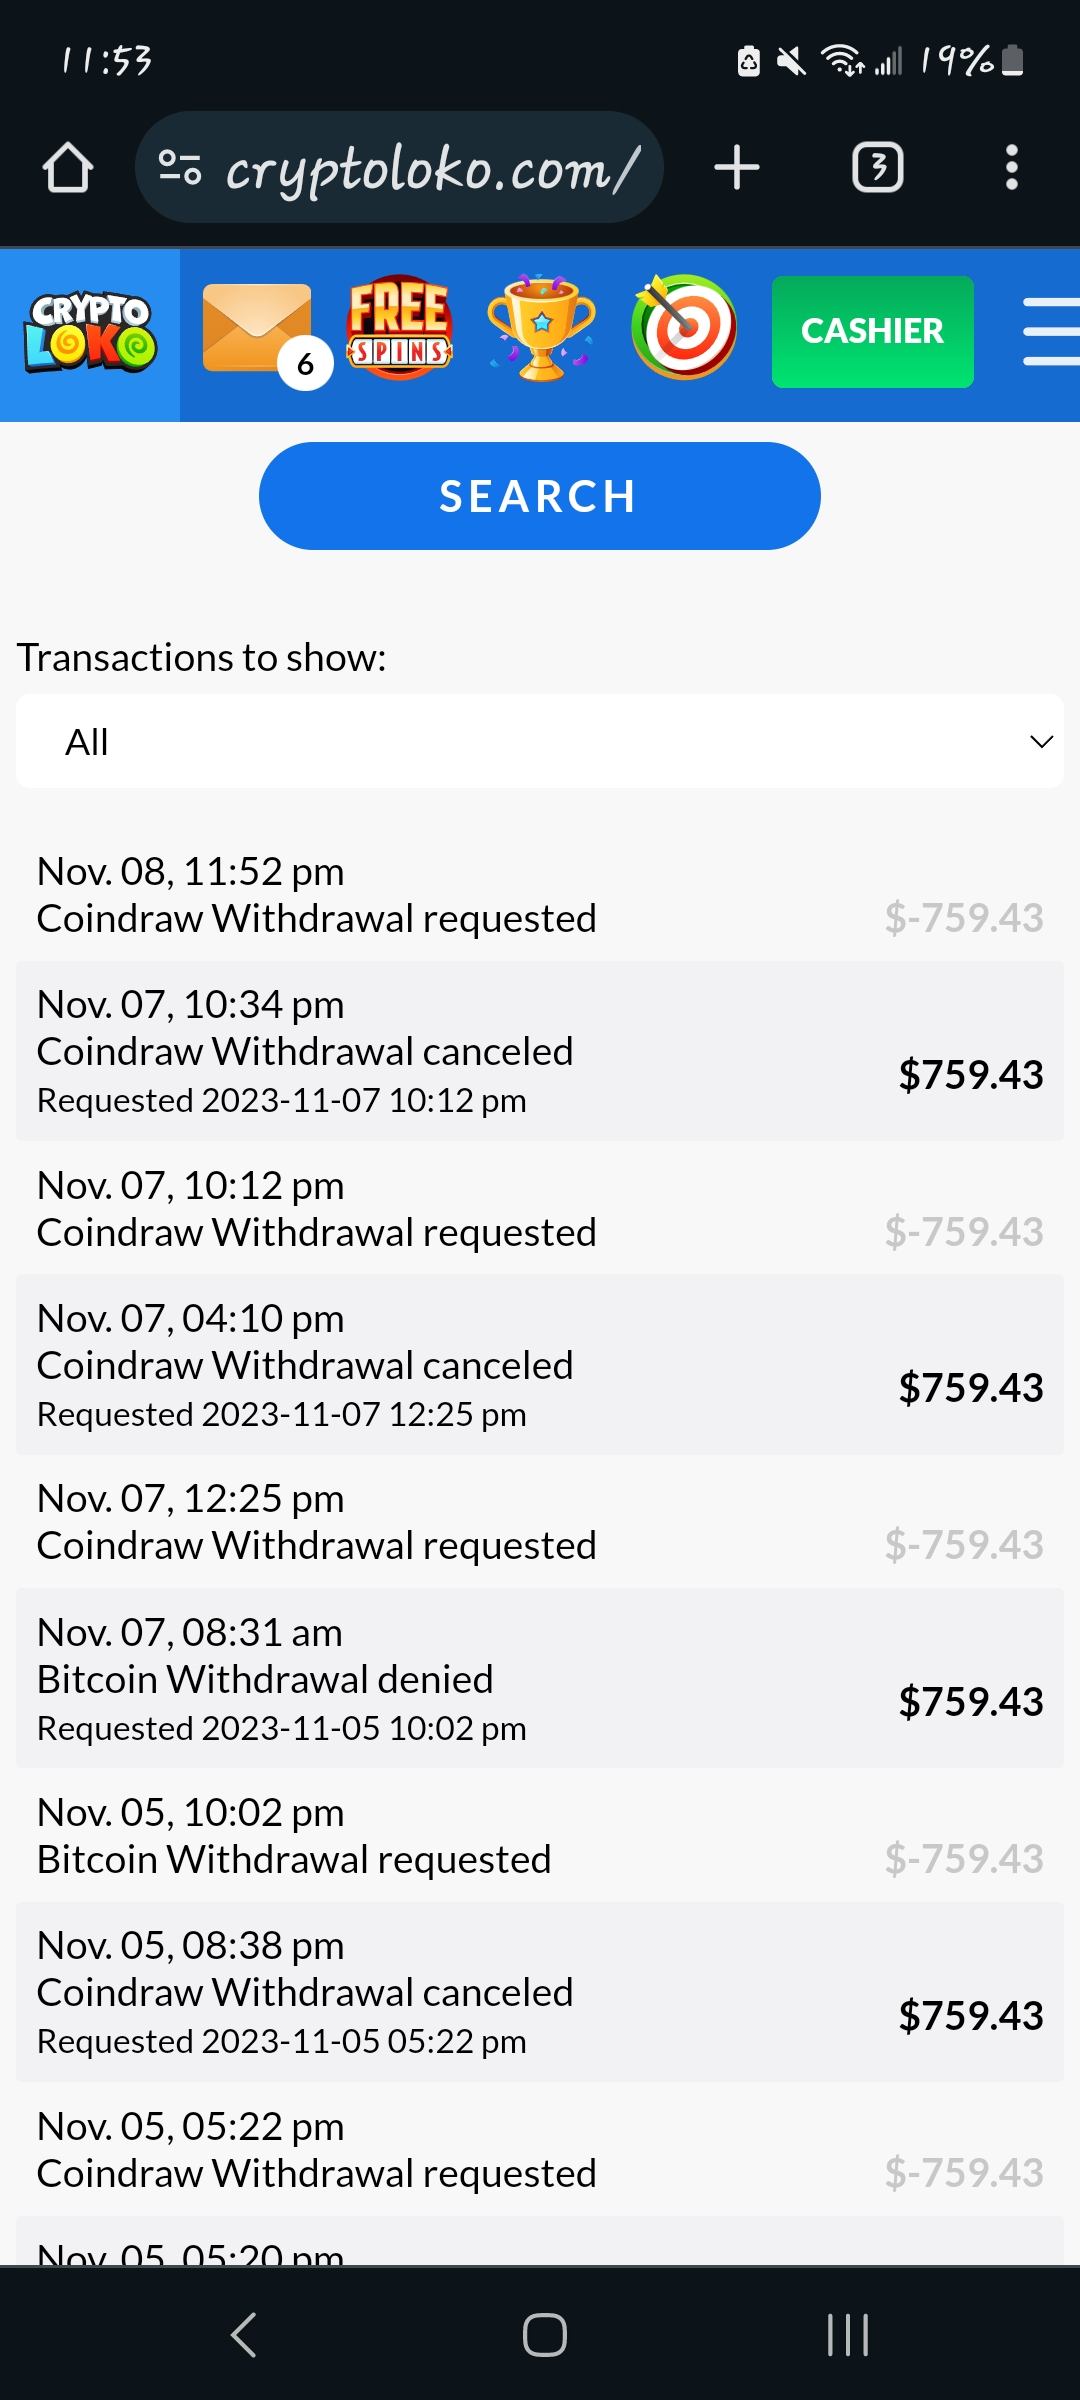The height and width of the screenshot is (2400, 1080).
Task: Select the Nov. 07 10:34 pm canceled withdrawal
Action: click(540, 1051)
